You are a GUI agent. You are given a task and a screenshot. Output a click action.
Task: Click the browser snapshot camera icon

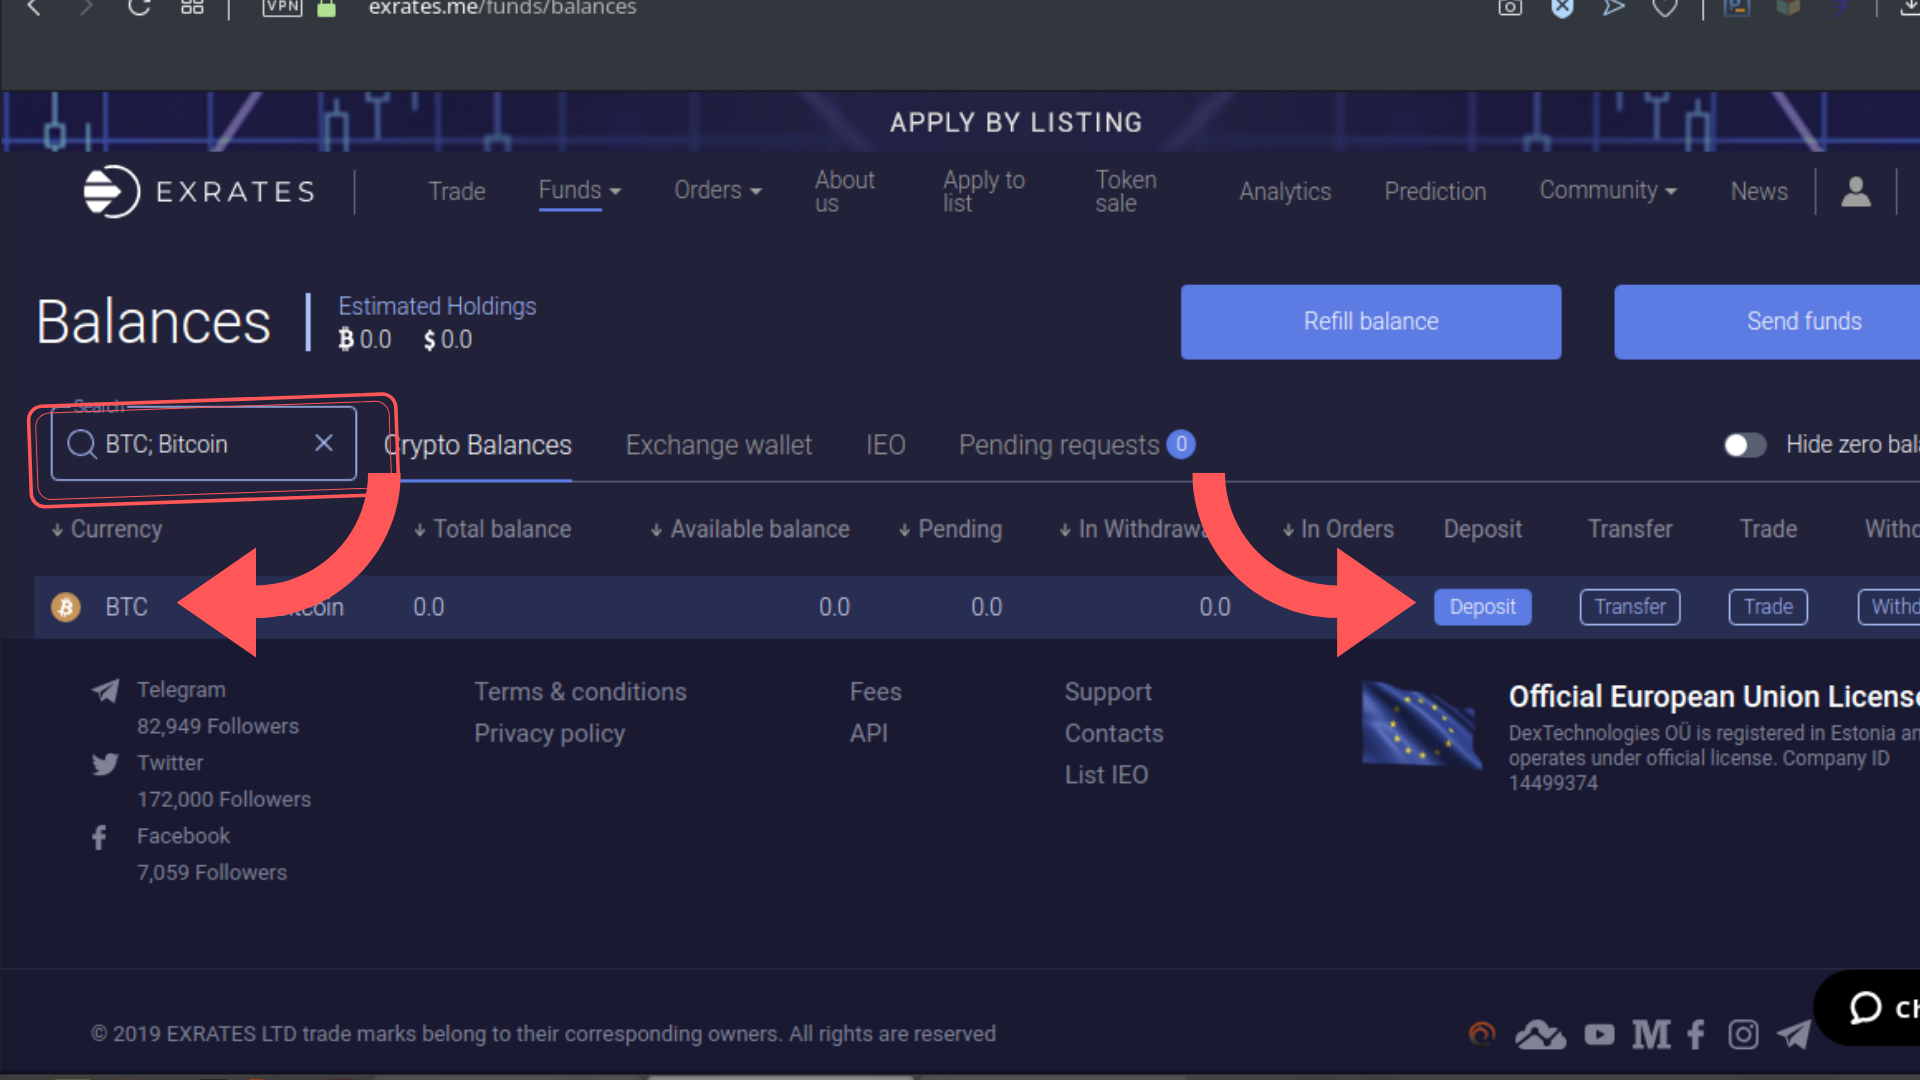[x=1510, y=8]
